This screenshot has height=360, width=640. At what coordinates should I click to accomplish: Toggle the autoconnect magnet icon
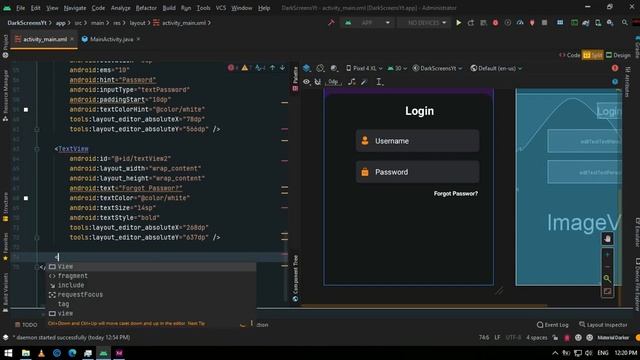click(318, 82)
